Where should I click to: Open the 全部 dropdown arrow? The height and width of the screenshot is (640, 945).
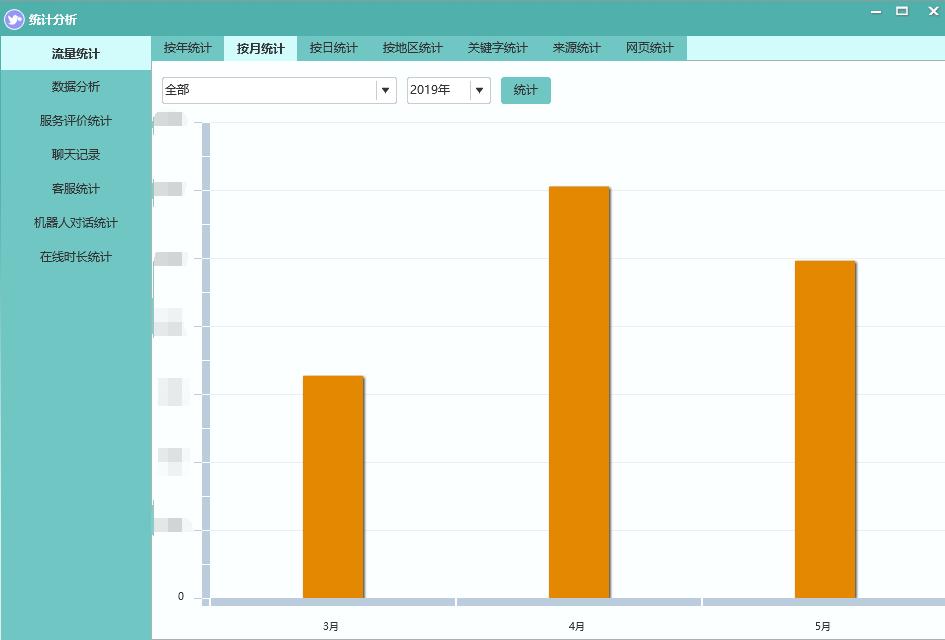click(385, 91)
